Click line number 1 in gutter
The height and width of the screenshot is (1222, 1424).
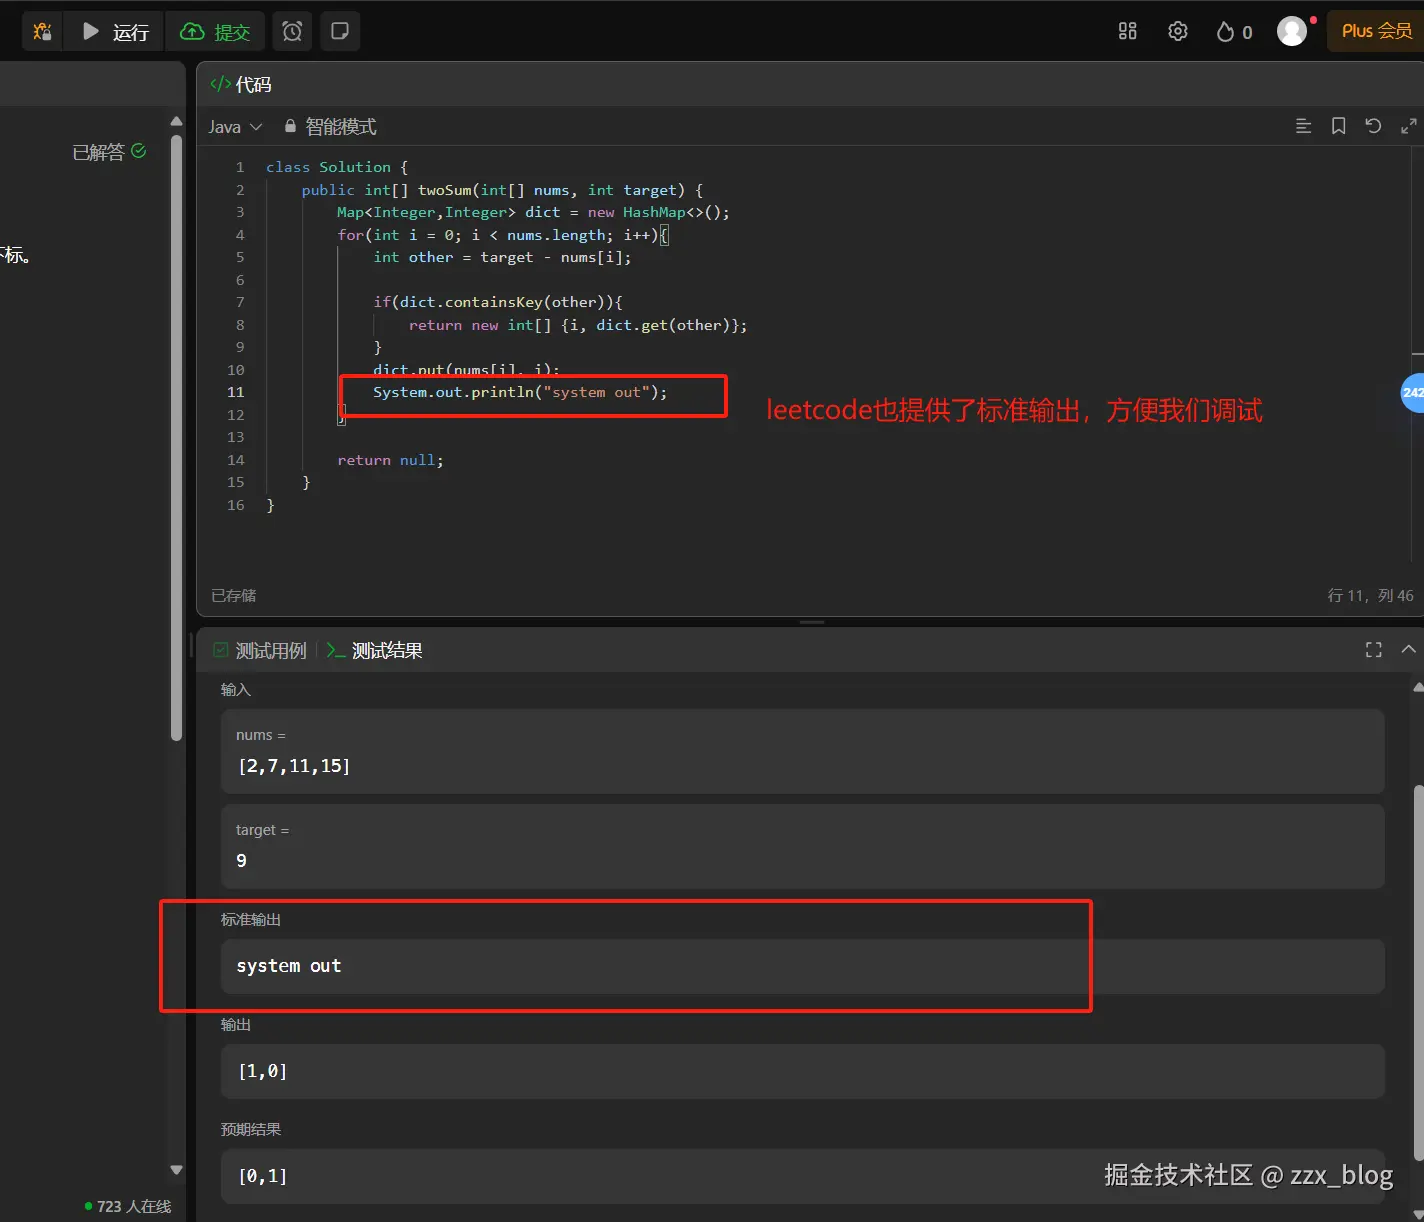[x=240, y=167]
